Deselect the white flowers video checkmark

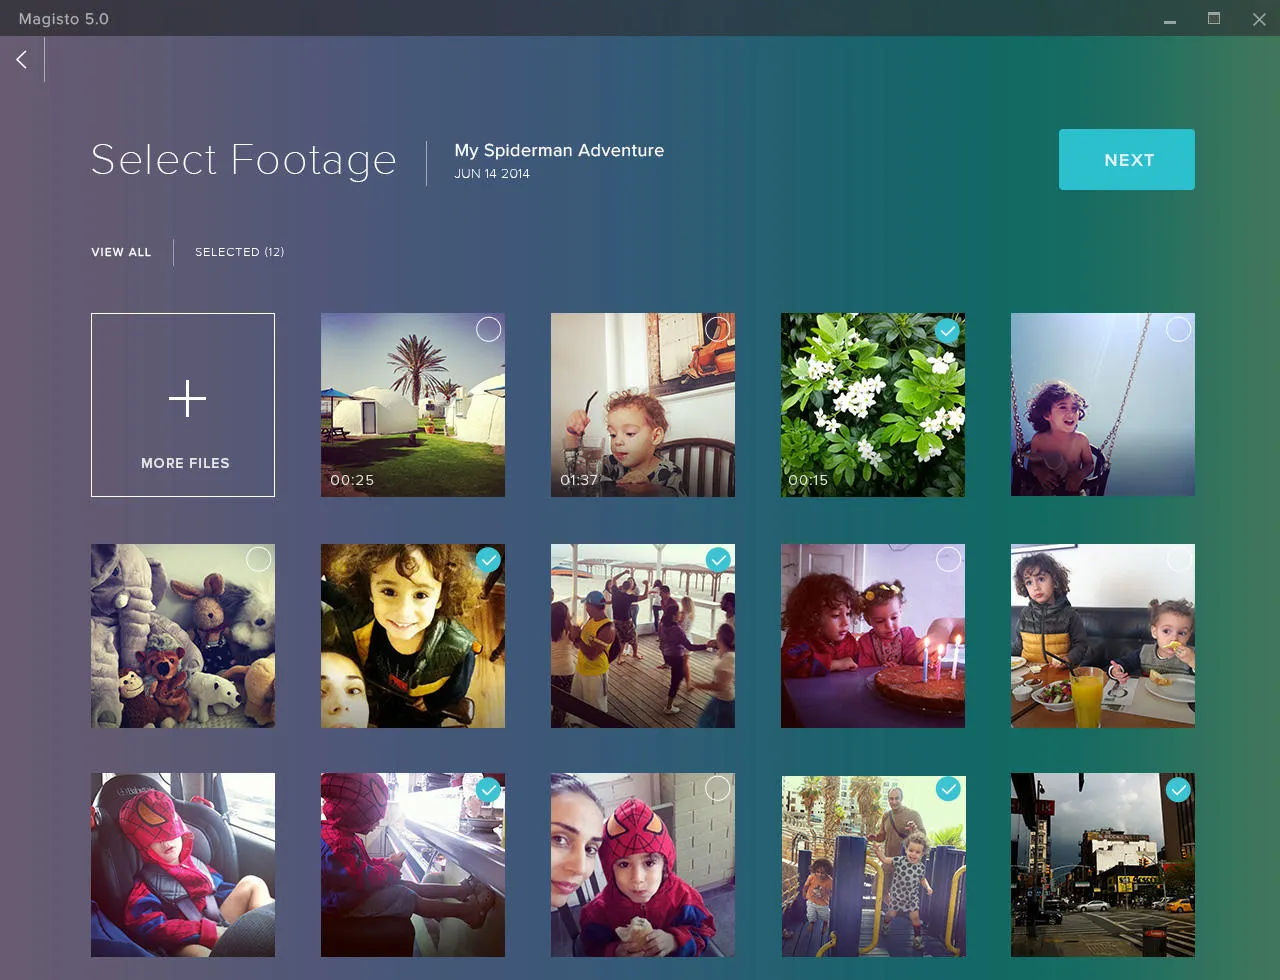point(947,330)
